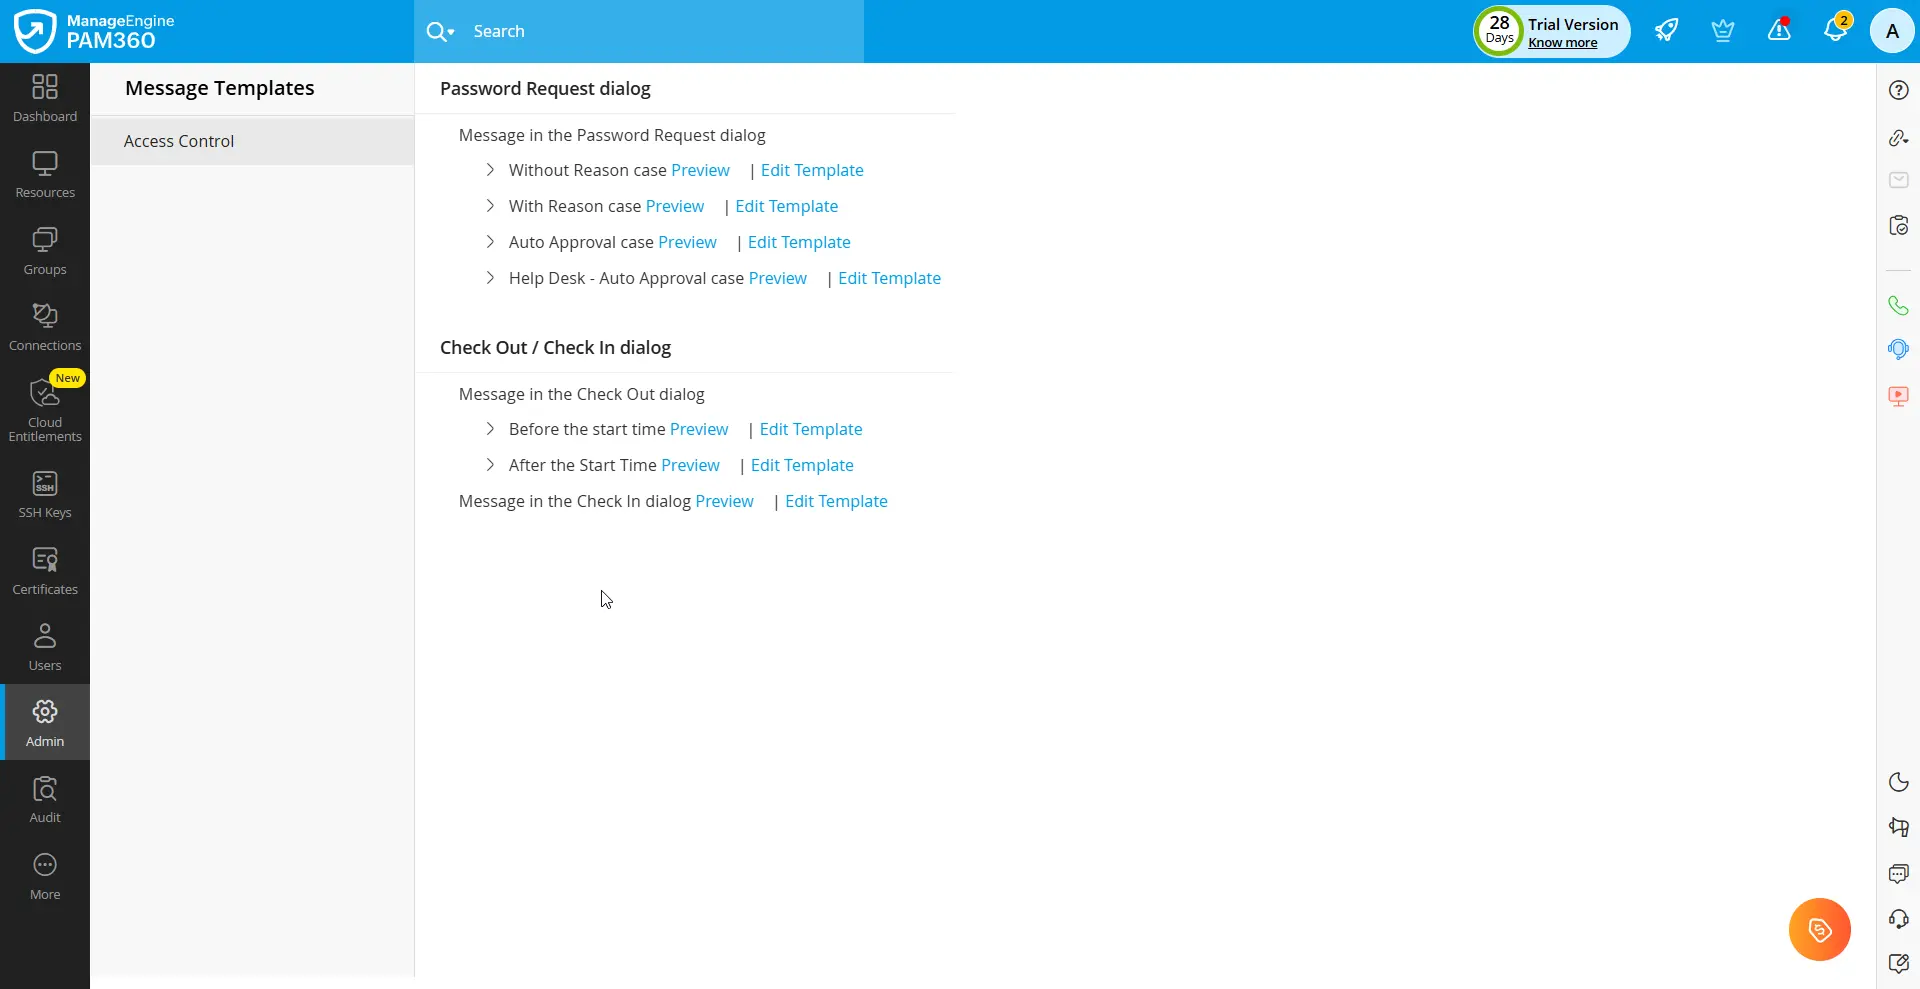Click the orange floating tag button
Viewport: 1920px width, 989px height.
1819,929
